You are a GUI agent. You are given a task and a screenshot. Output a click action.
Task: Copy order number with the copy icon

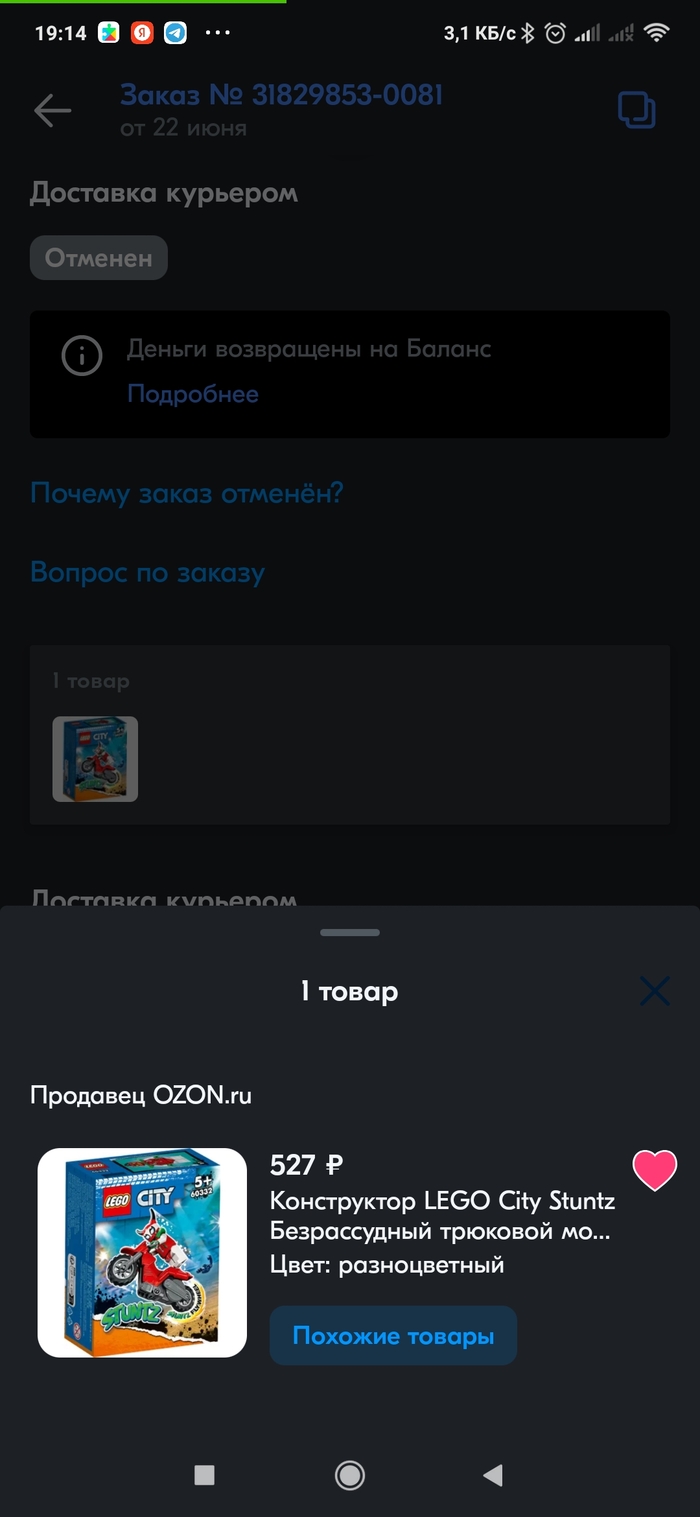(637, 110)
